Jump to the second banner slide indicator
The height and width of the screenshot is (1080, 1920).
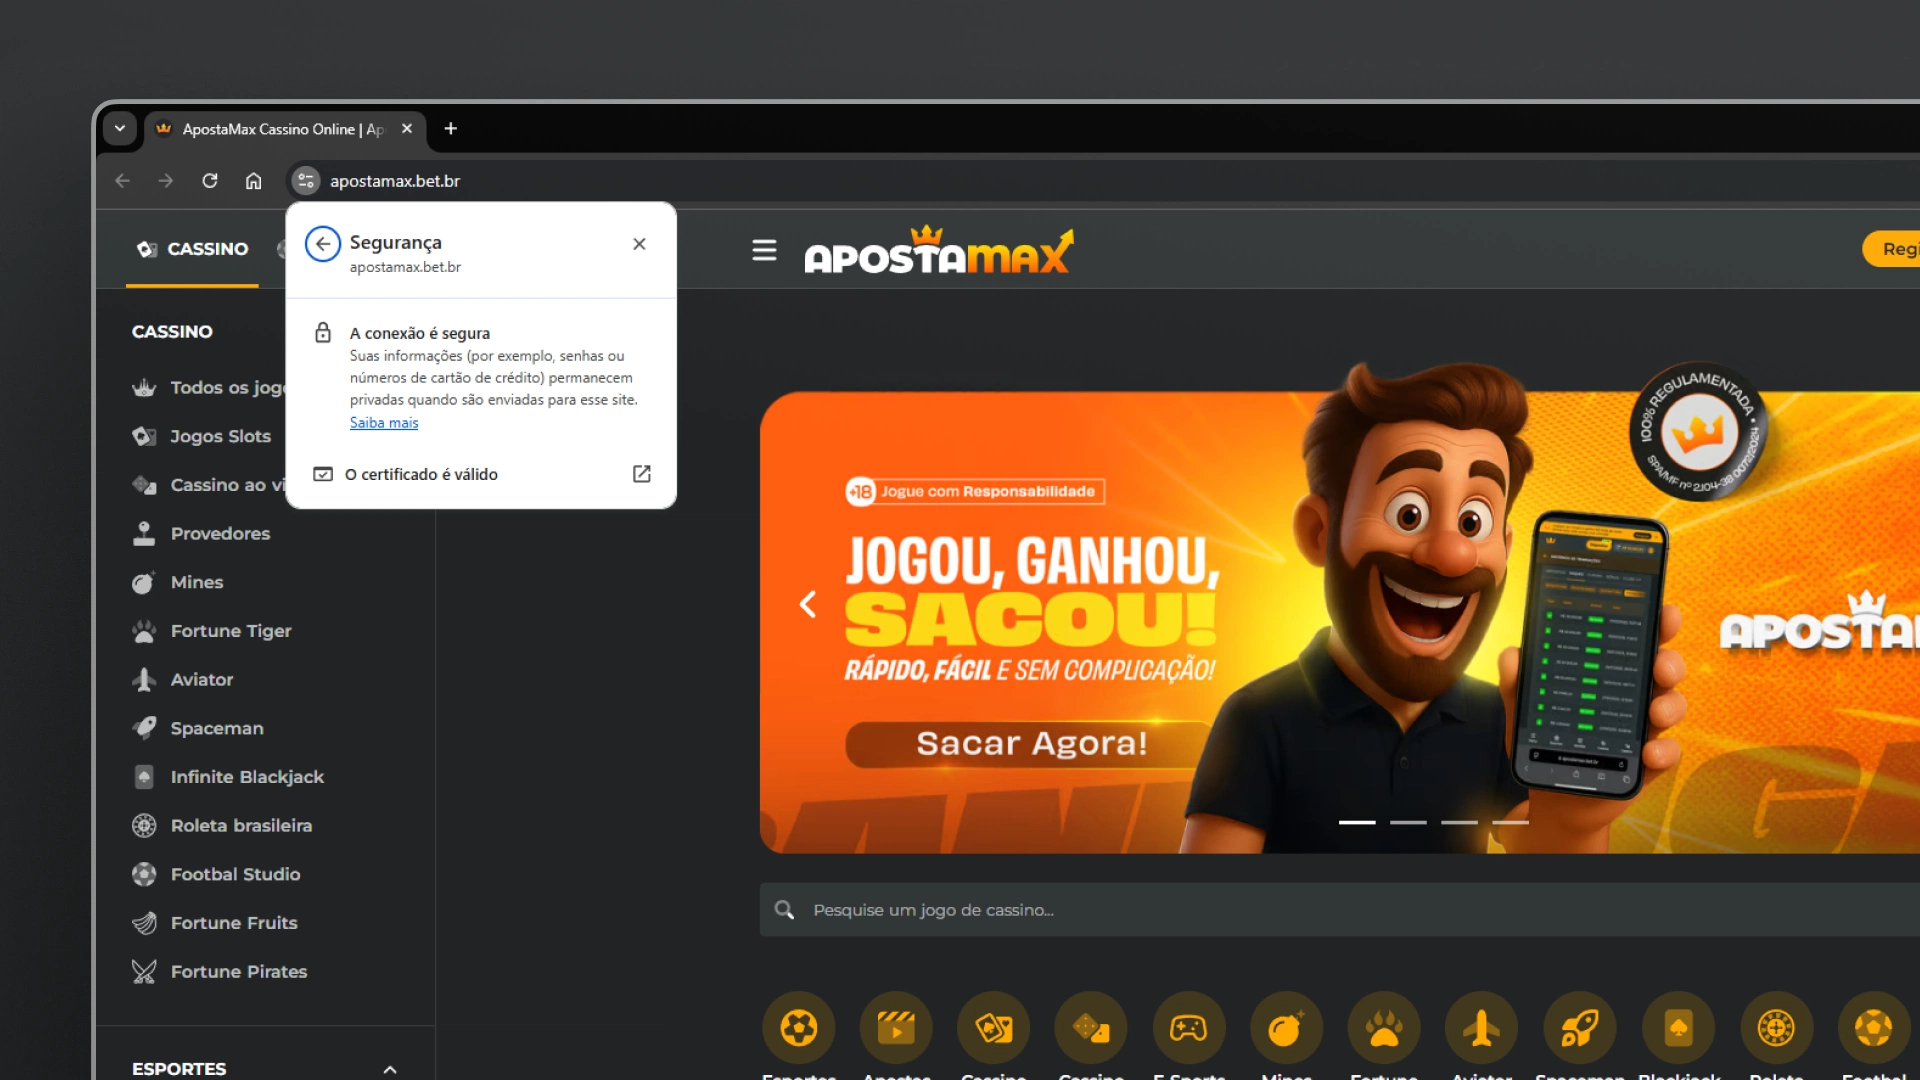(x=1408, y=822)
